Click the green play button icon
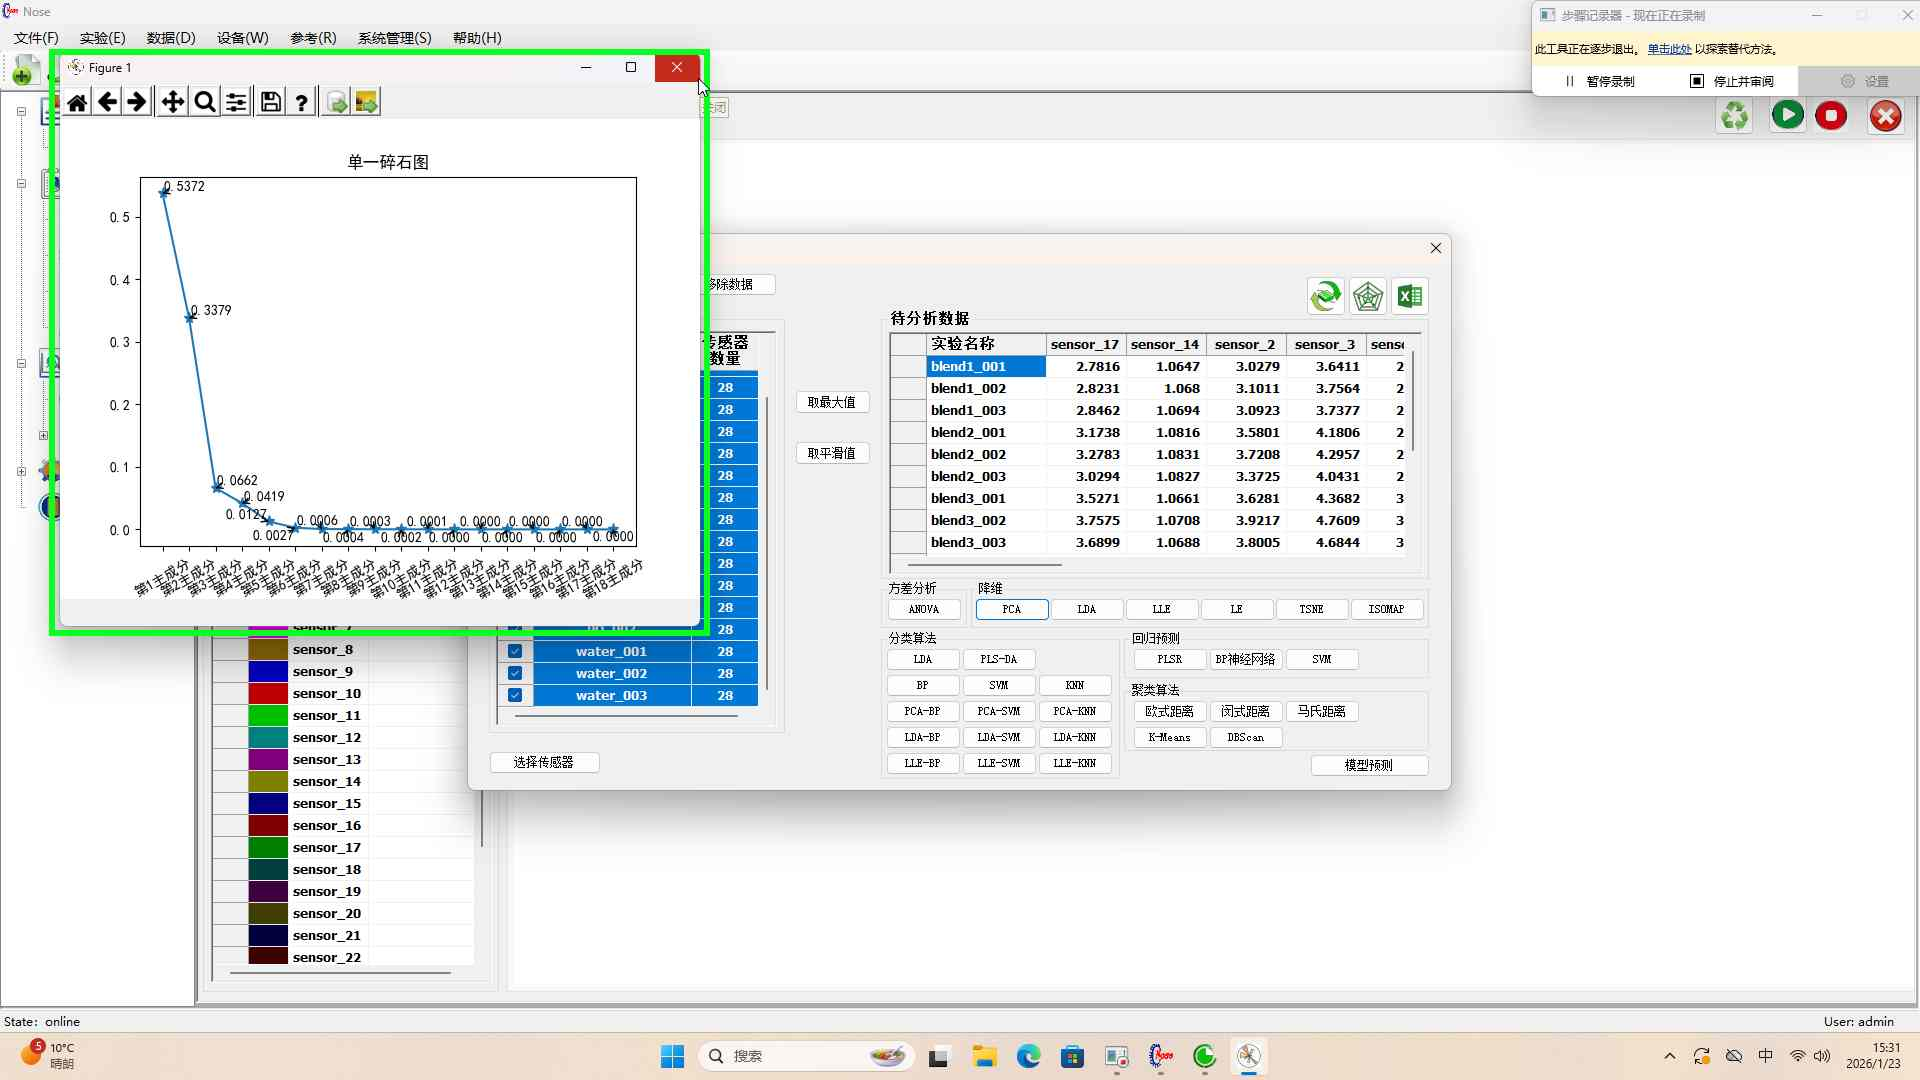 [1787, 115]
